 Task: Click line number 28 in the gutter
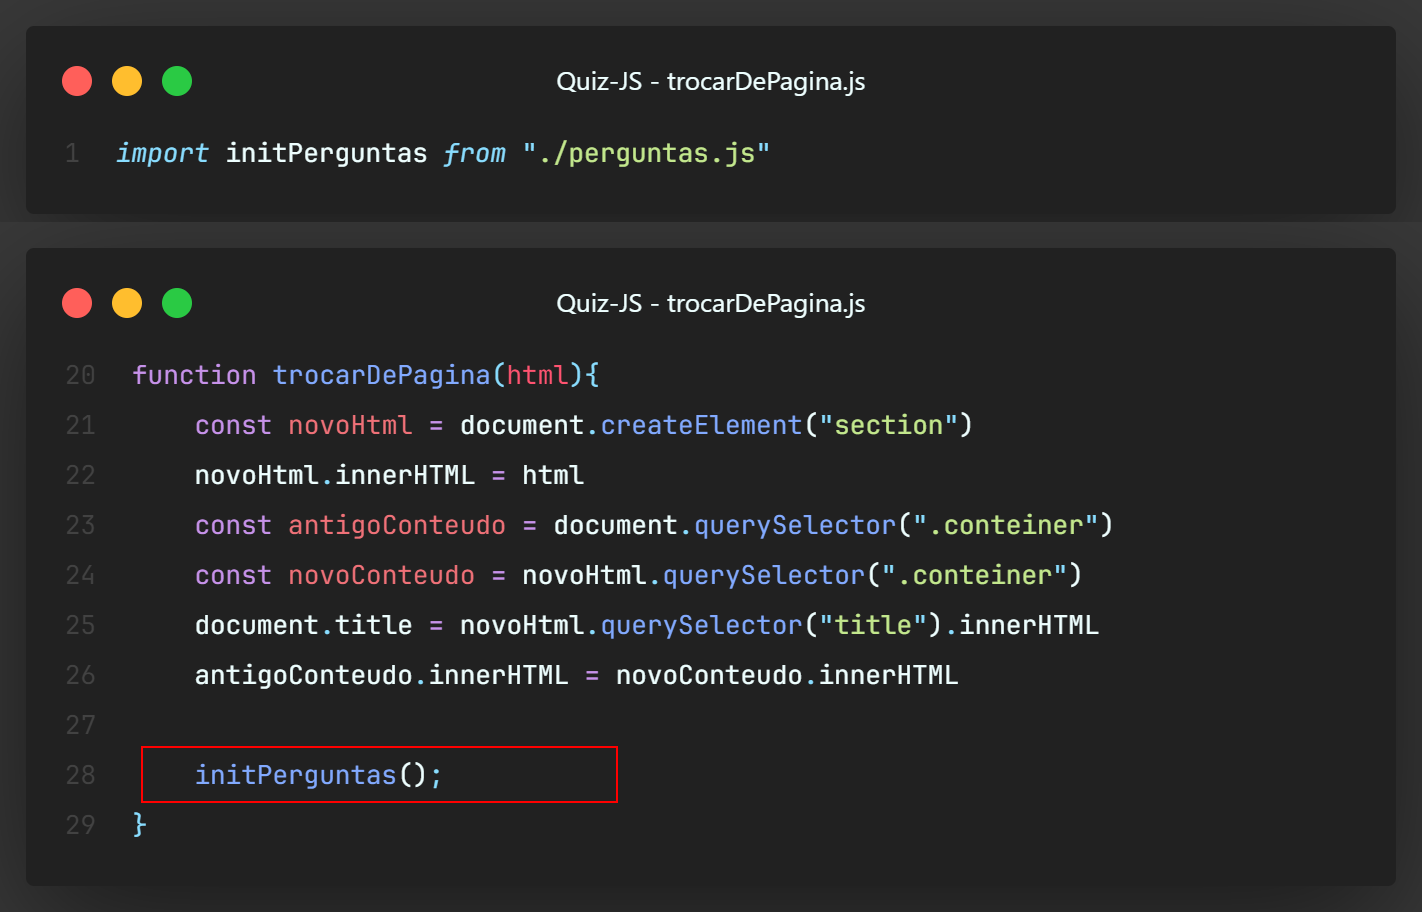[80, 774]
